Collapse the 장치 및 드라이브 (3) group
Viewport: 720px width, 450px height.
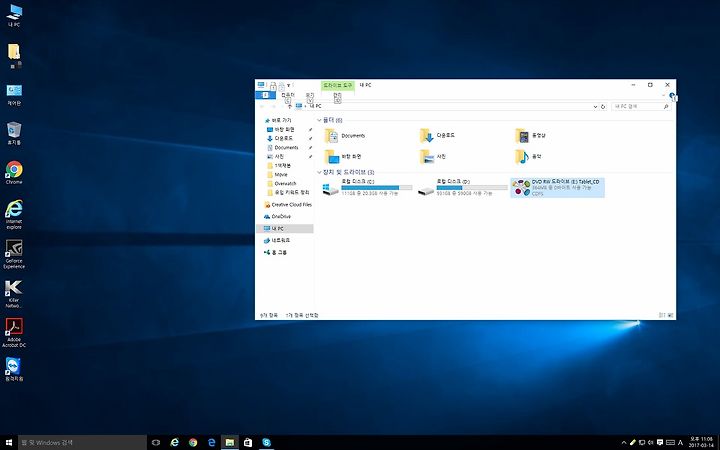[319, 172]
